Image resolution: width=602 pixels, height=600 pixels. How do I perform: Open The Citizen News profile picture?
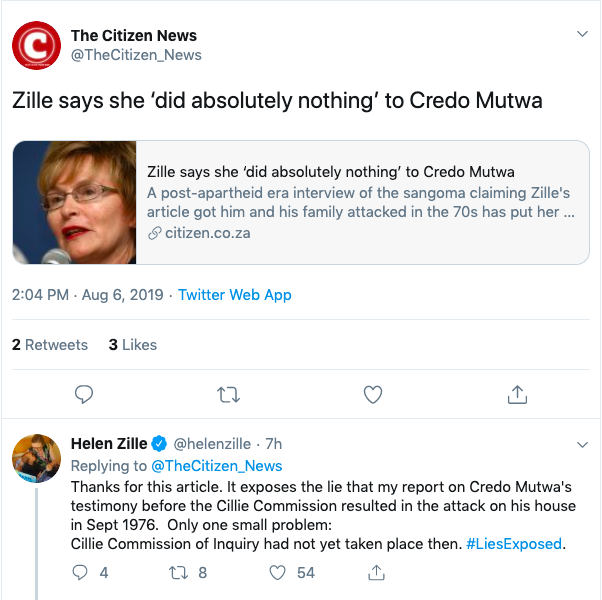point(35,46)
